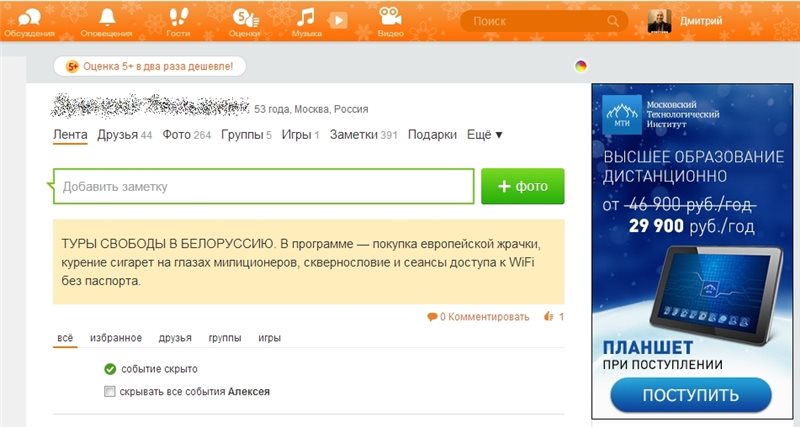The width and height of the screenshot is (800, 427).
Task: Open the Фото 264 tab
Action: (187, 135)
